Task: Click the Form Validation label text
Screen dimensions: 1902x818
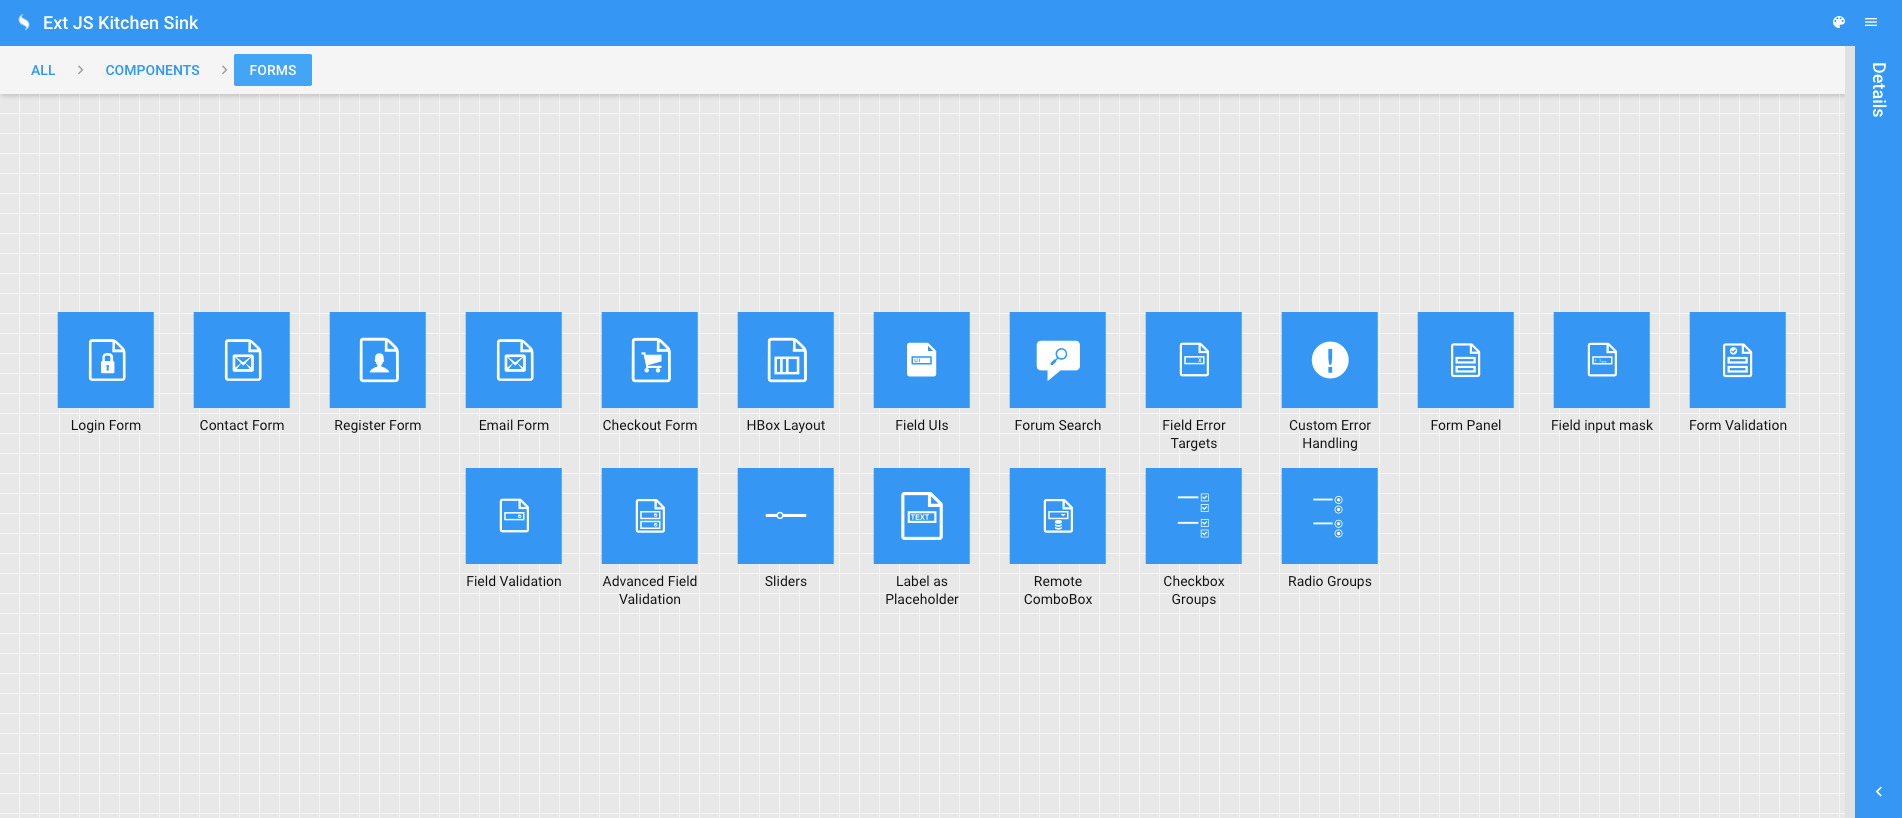Action: tap(1738, 425)
